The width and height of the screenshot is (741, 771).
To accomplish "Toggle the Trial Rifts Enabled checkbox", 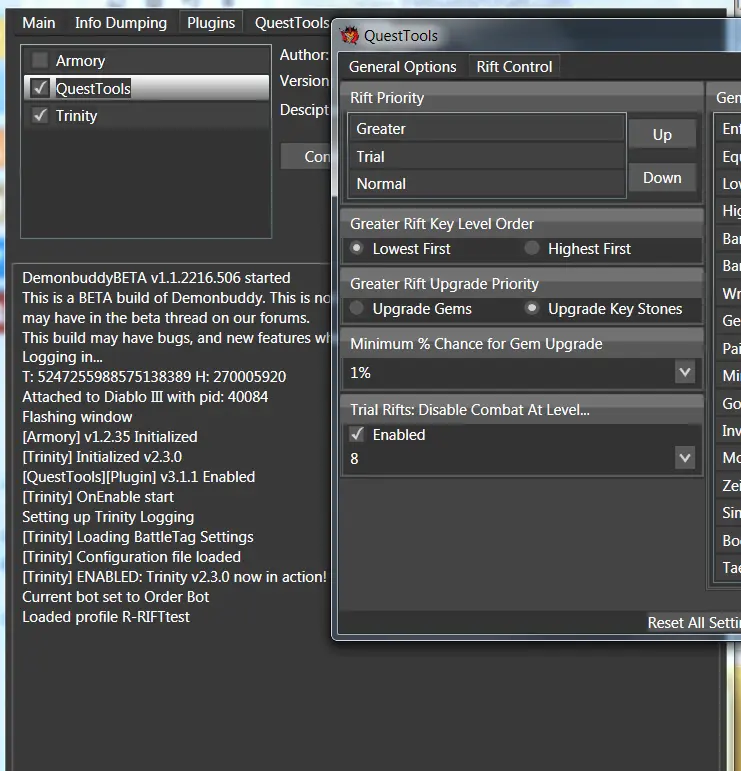I will pyautogui.click(x=357, y=434).
